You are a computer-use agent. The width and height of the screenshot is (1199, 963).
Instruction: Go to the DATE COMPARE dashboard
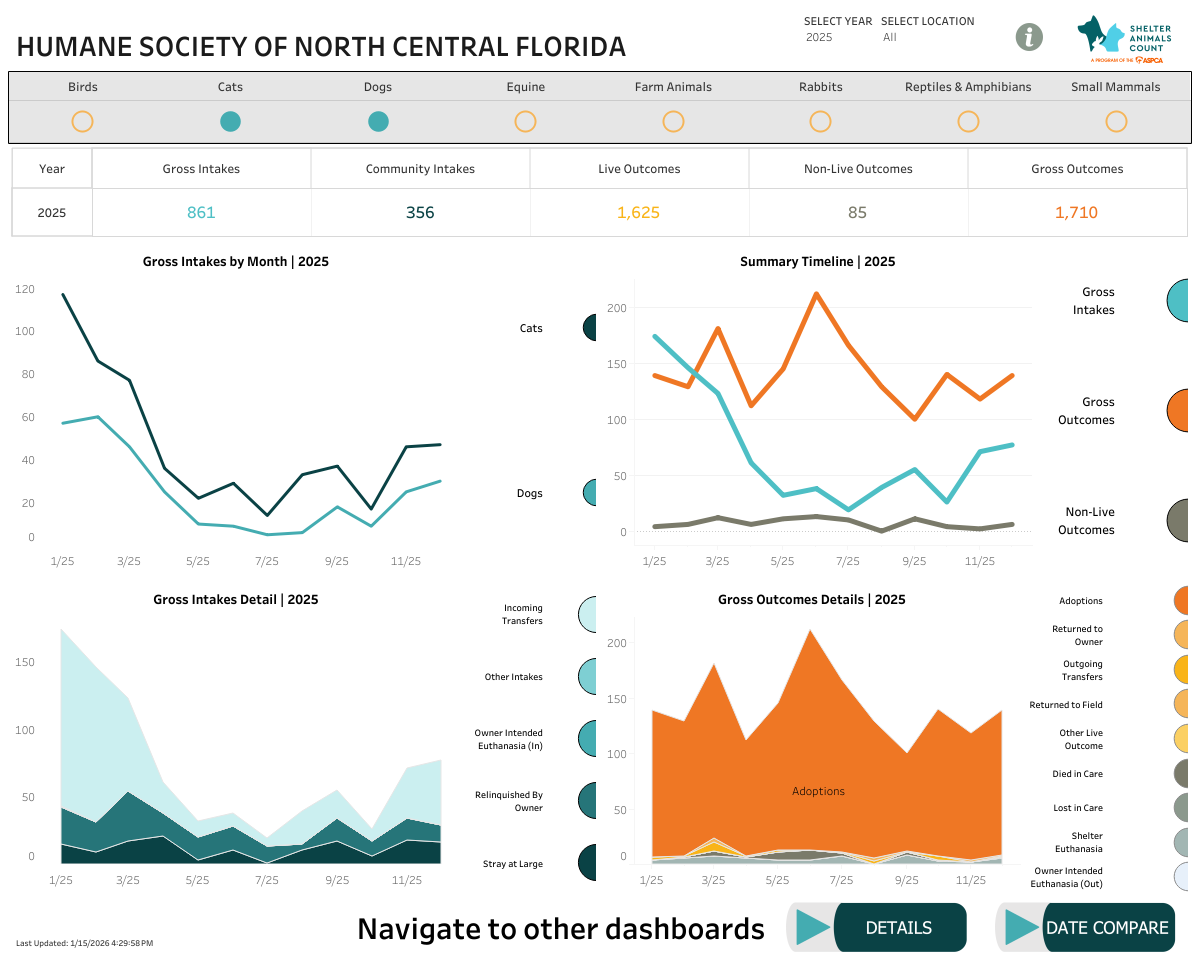[1107, 928]
